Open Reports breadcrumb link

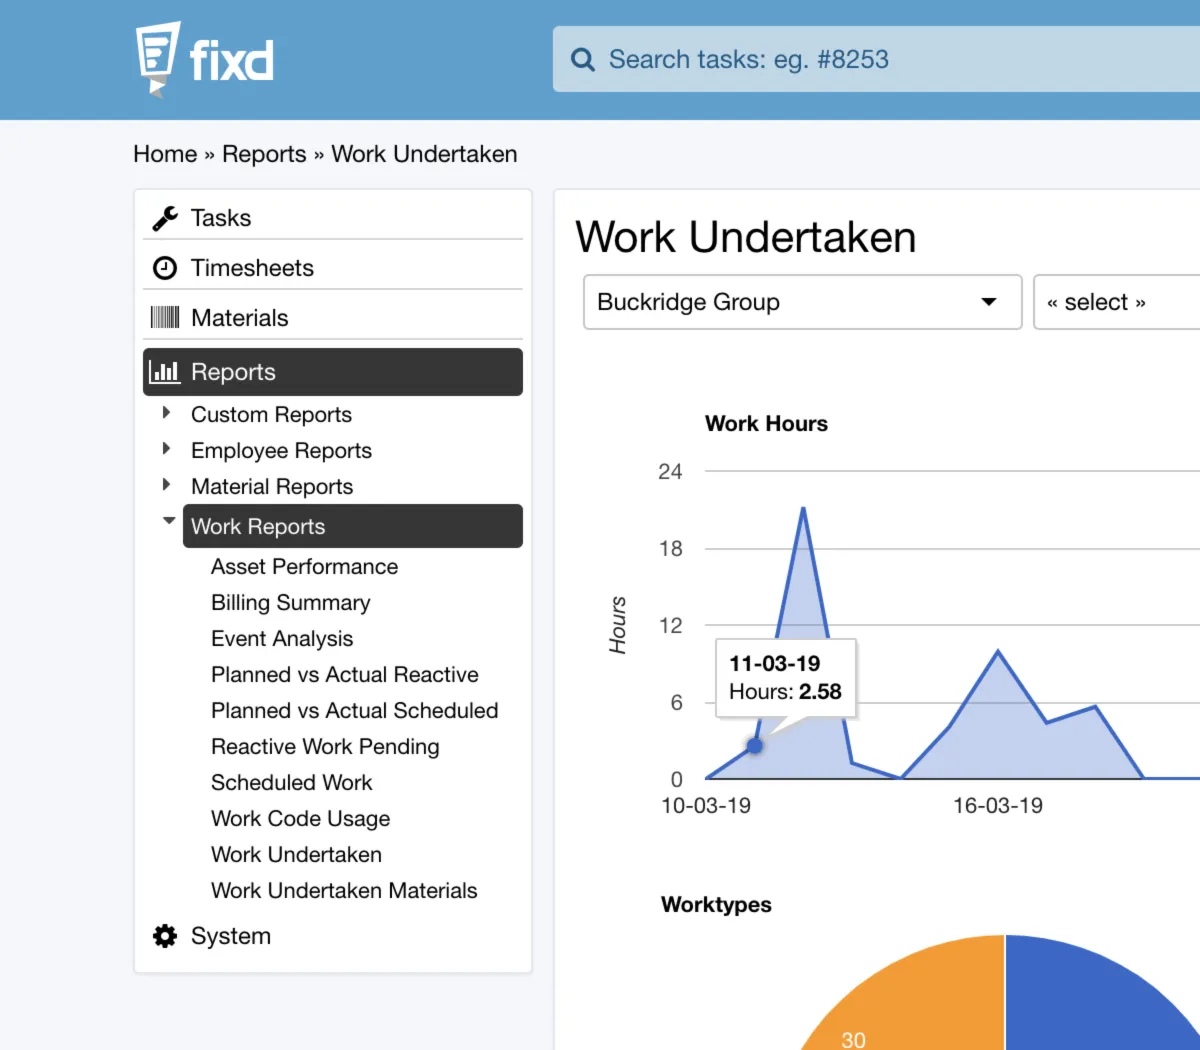[264, 154]
